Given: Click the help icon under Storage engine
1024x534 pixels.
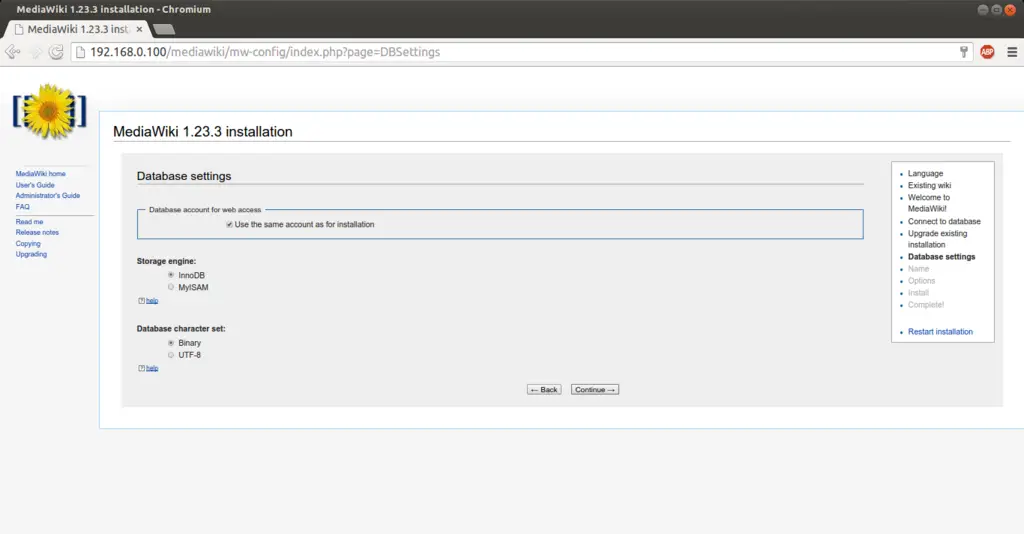Looking at the screenshot, I should 141,301.
